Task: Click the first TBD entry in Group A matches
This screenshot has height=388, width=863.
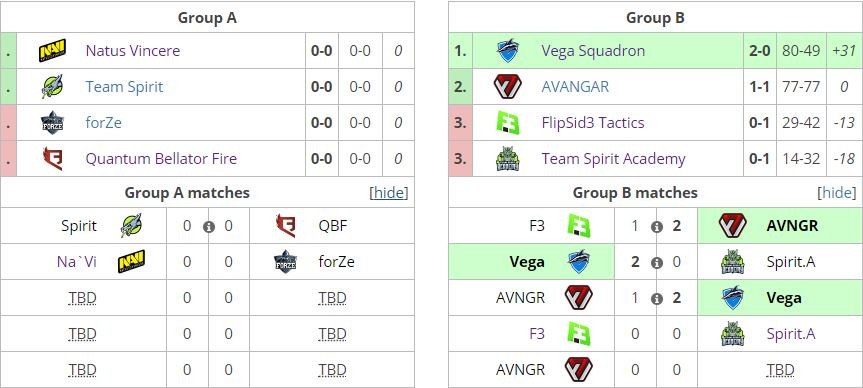Action: 83,298
